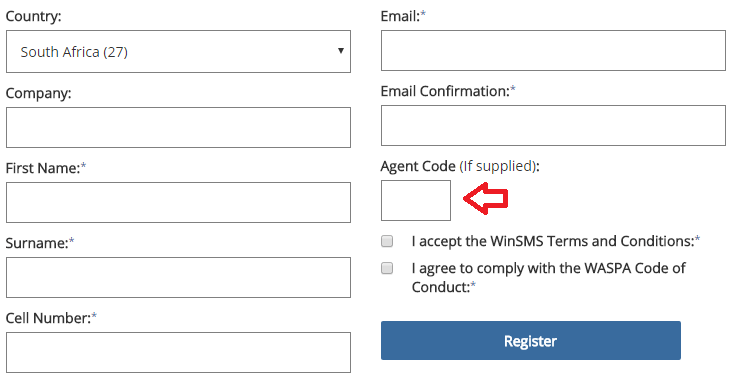Click inside the First Name input box
Image resolution: width=733 pixels, height=389 pixels.
178,202
